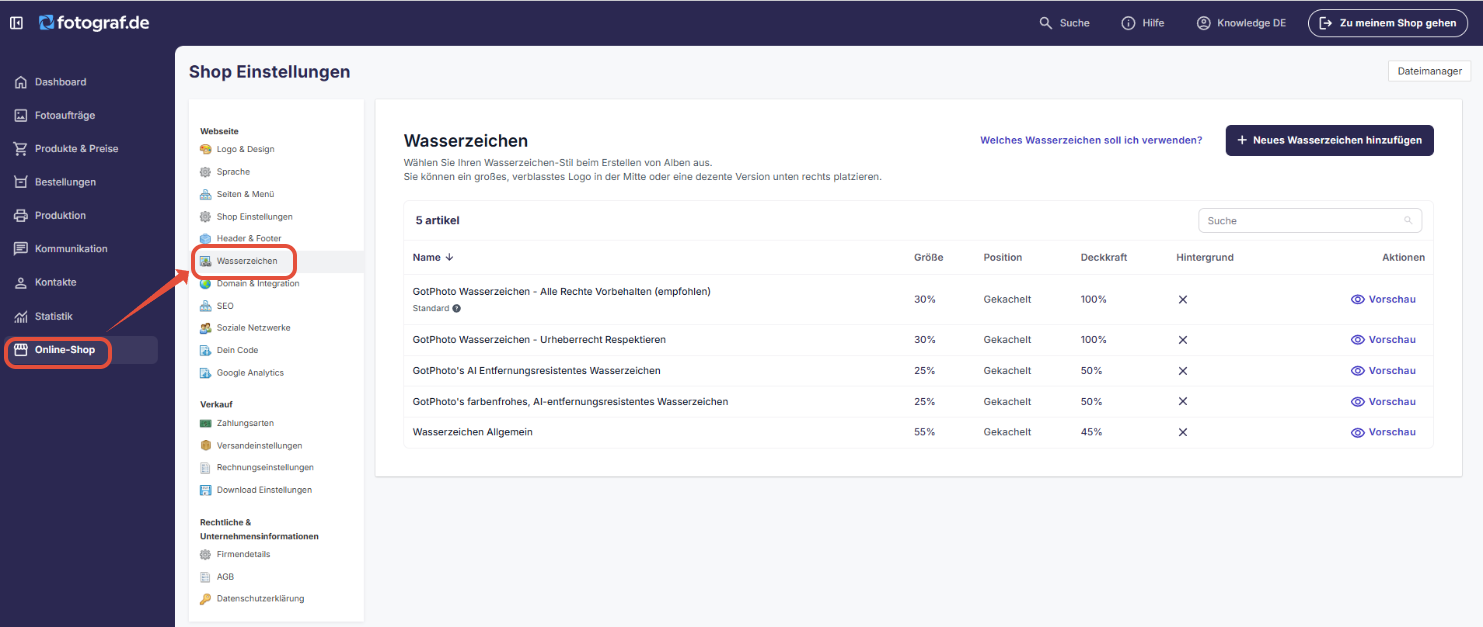Preview the farbenfrohes AI-resistant watermark

tap(1383, 402)
